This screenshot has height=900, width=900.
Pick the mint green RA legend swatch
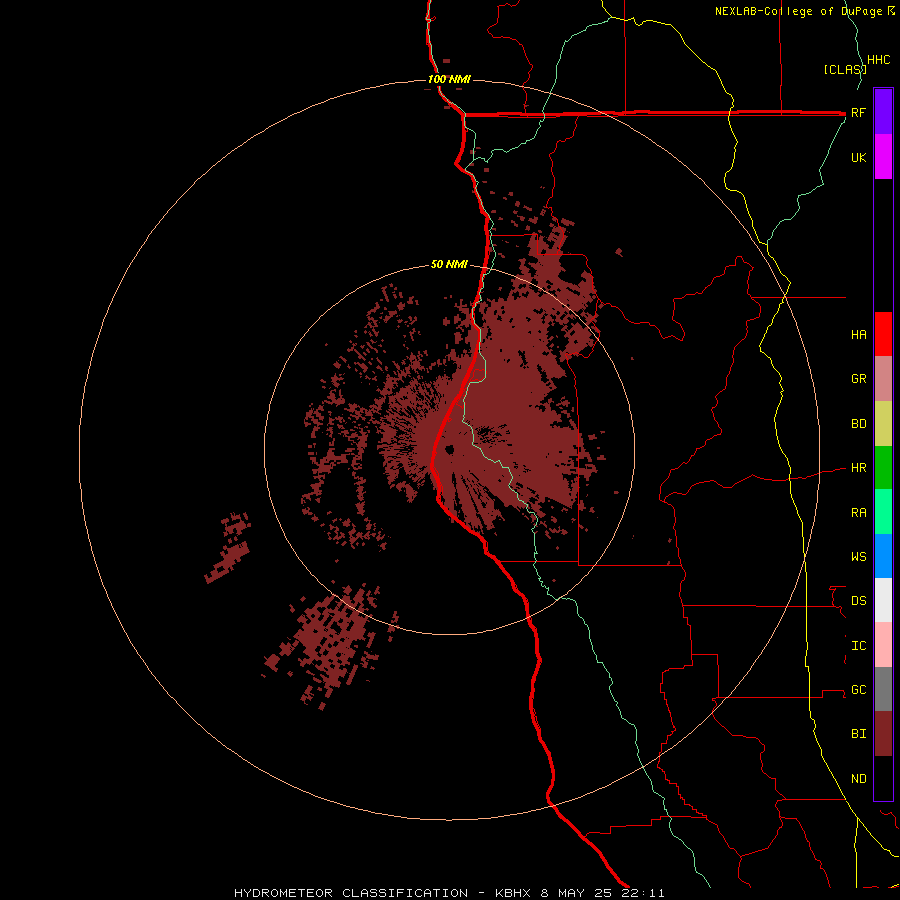tap(883, 512)
